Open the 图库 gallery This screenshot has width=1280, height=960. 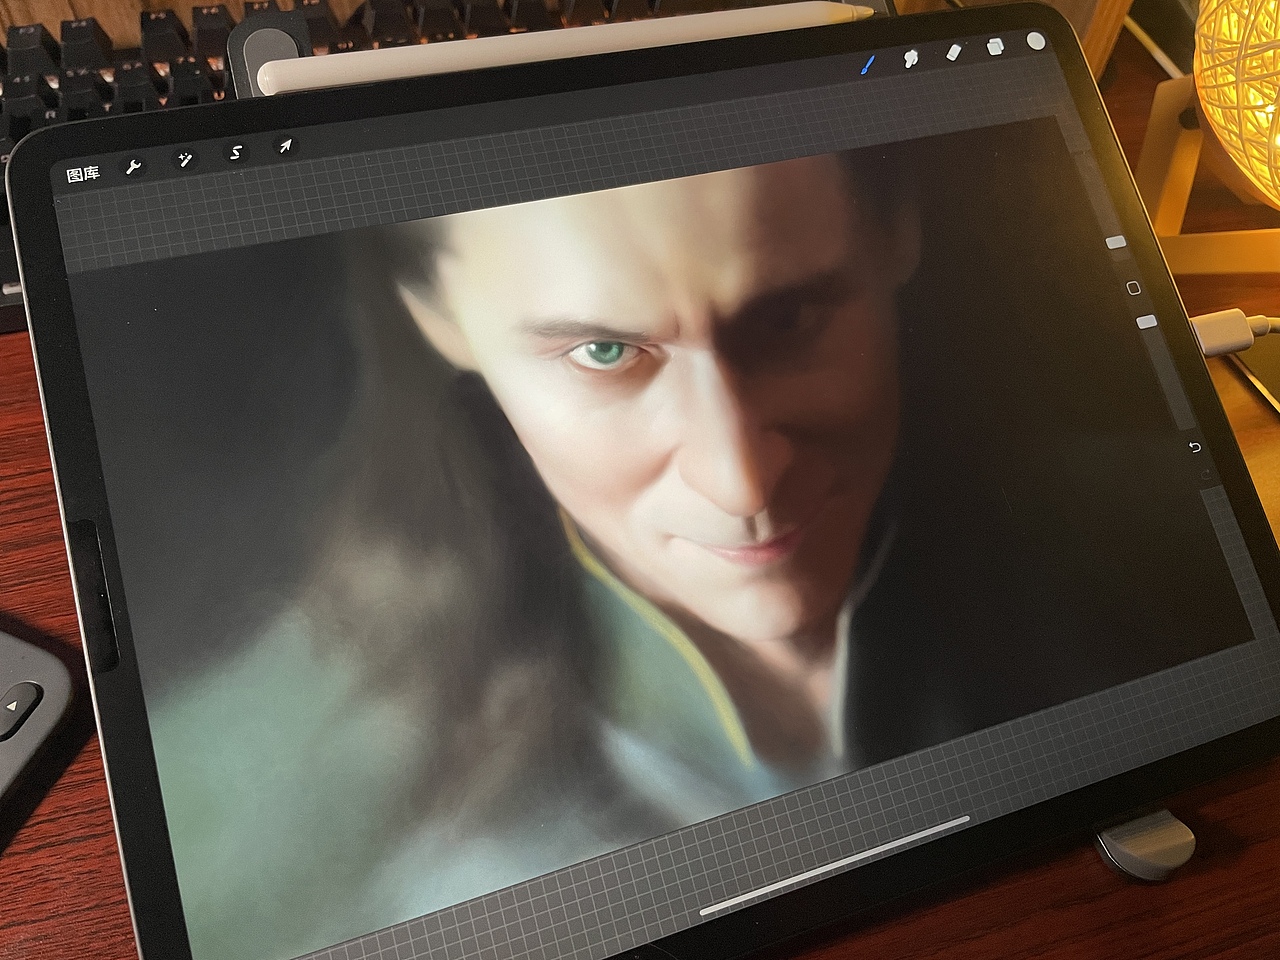pos(82,175)
